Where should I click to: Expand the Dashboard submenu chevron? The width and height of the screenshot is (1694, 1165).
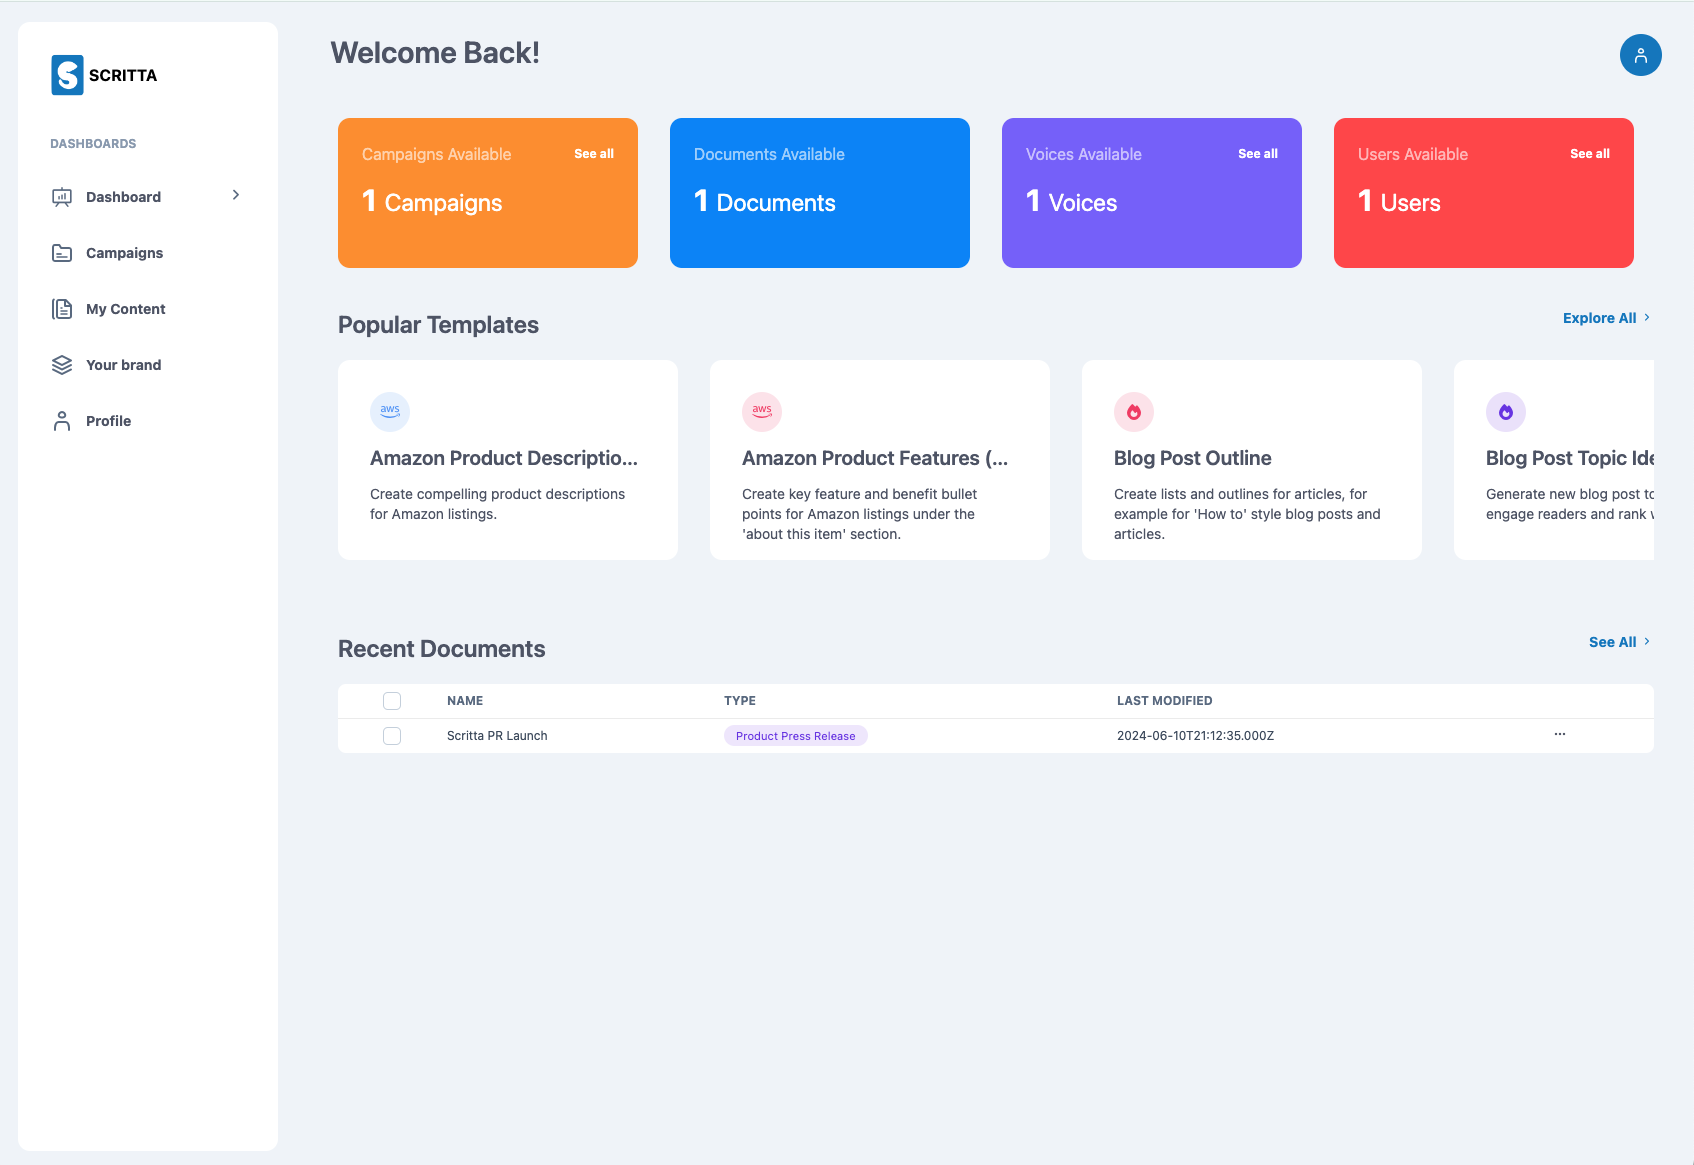tap(236, 195)
